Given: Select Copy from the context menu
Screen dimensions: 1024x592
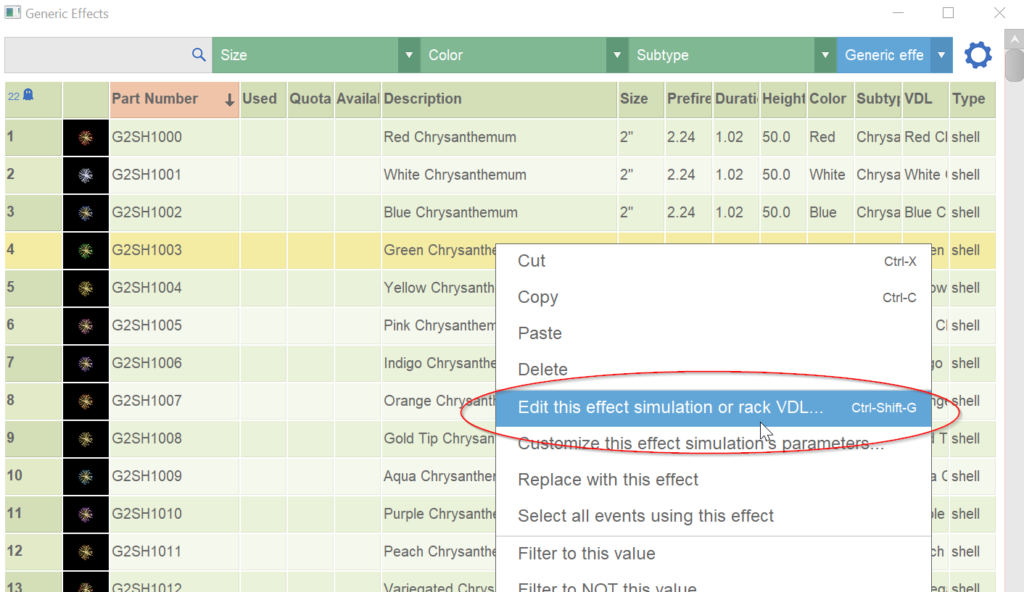Looking at the screenshot, I should tap(538, 297).
